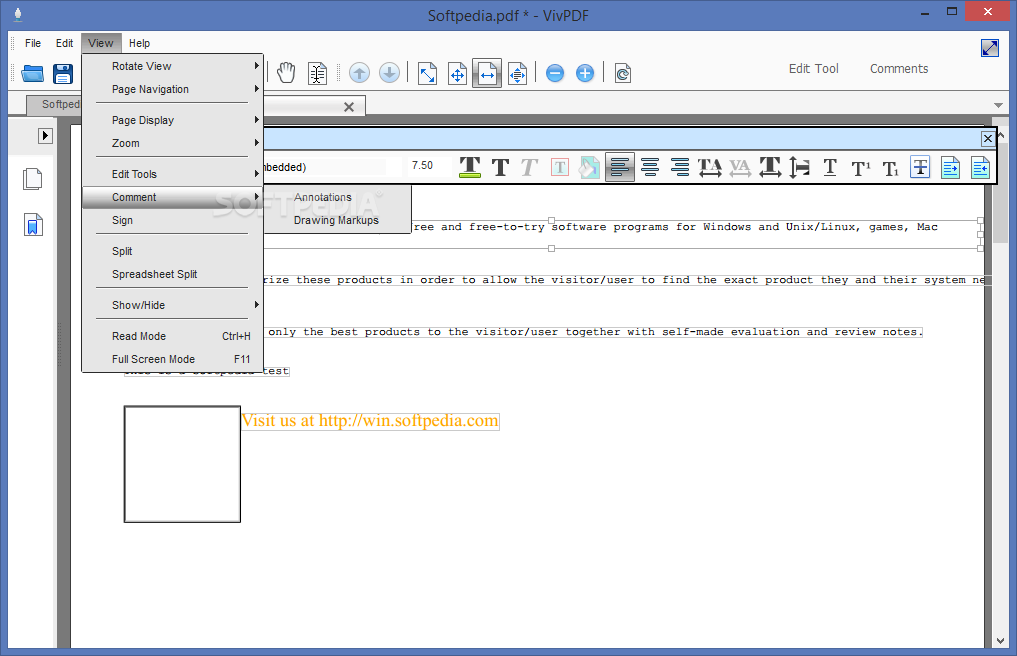
Task: Toggle the fit width page icon
Action: click(x=487, y=73)
